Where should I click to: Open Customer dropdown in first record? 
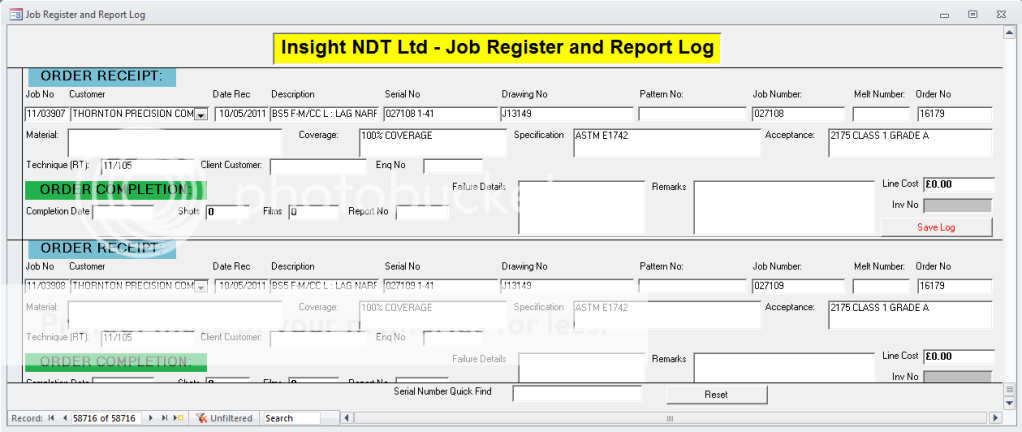pyautogui.click(x=201, y=115)
